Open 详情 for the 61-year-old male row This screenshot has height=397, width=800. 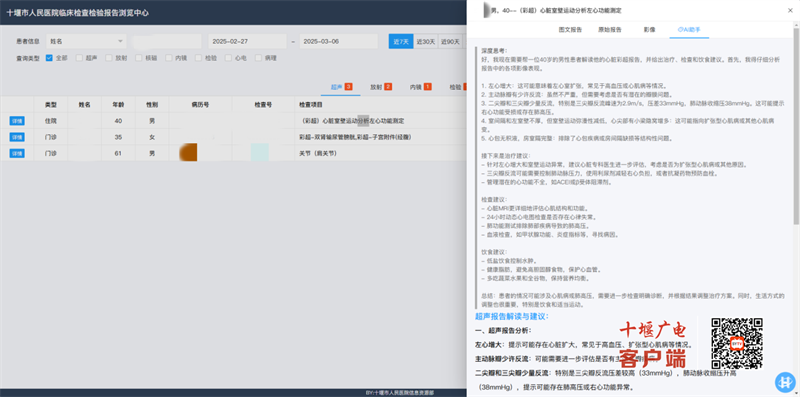click(x=17, y=154)
